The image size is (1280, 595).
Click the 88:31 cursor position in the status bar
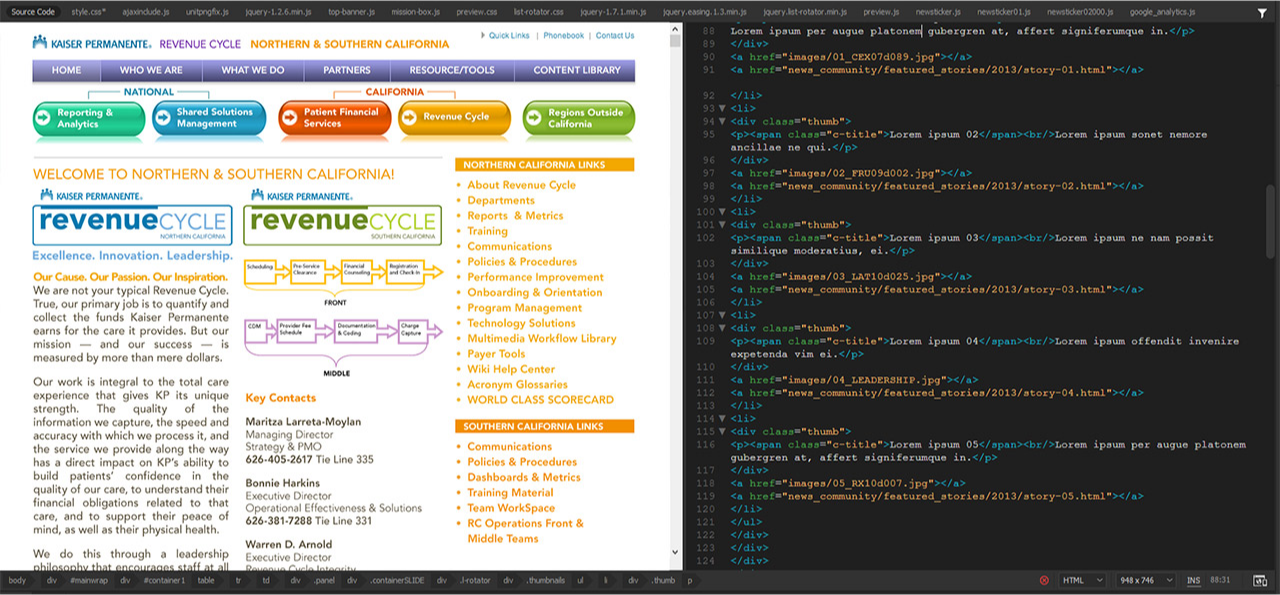click(x=1221, y=580)
